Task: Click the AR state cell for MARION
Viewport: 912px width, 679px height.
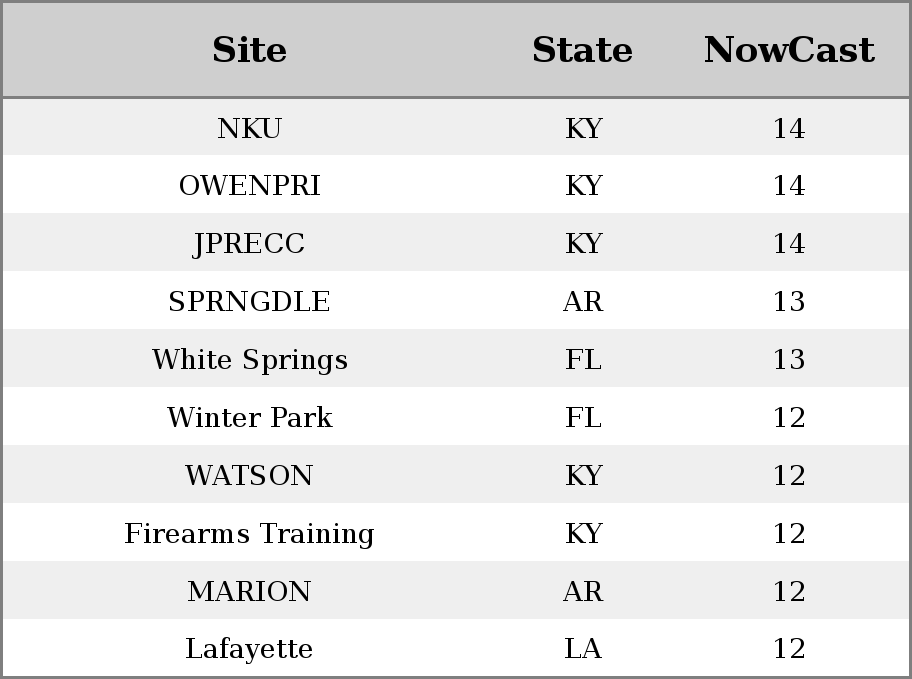Action: pyautogui.click(x=583, y=591)
